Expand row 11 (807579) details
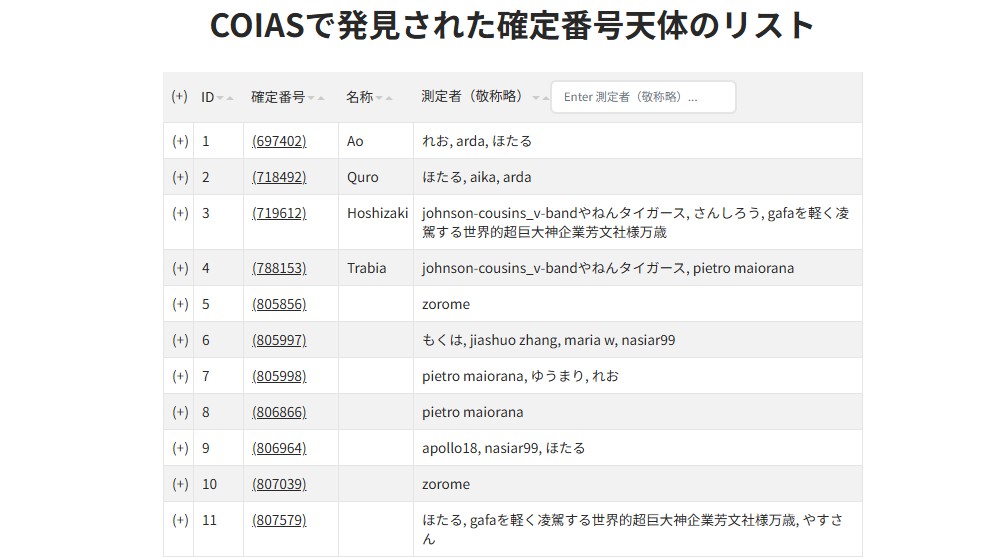 click(x=180, y=520)
